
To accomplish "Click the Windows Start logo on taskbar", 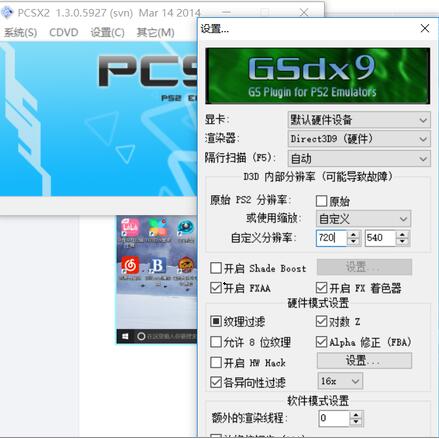I will 125,337.
